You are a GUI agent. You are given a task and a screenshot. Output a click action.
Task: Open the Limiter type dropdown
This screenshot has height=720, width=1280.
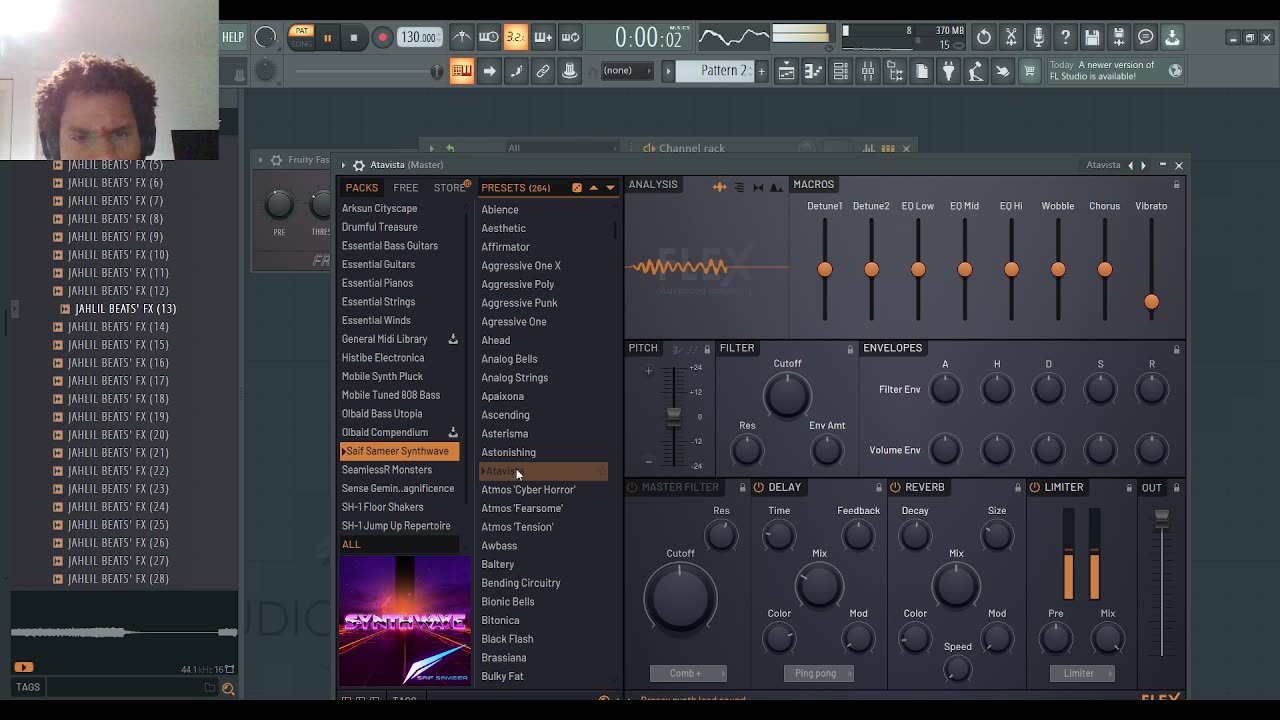click(x=1080, y=673)
